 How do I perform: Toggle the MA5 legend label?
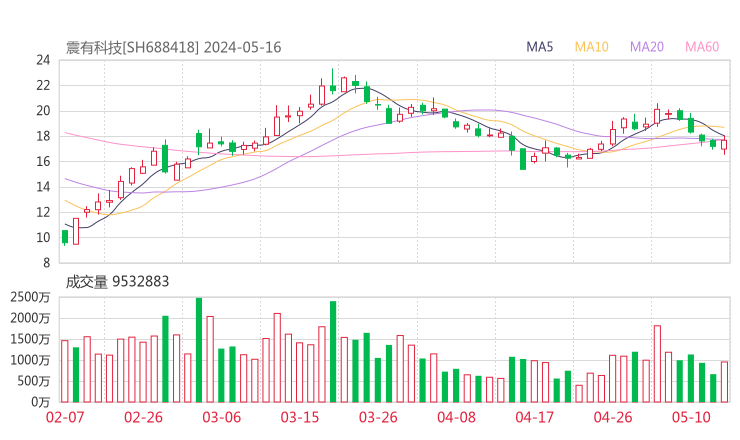point(540,47)
